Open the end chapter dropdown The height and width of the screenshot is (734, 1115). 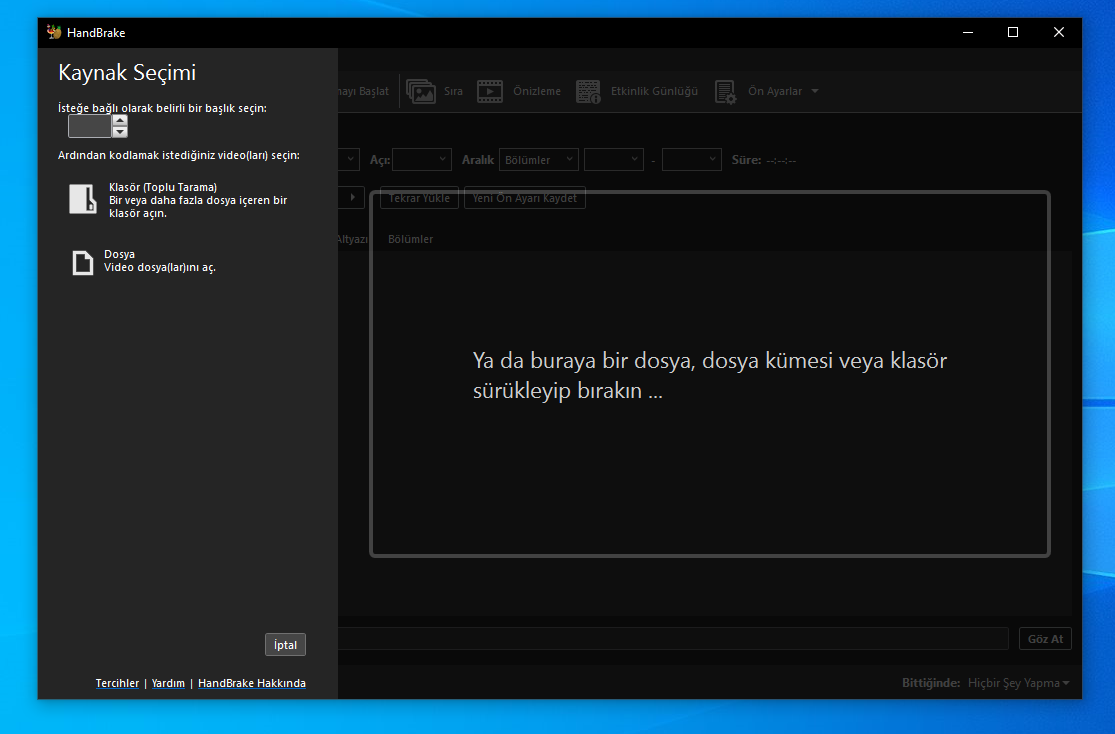click(692, 159)
